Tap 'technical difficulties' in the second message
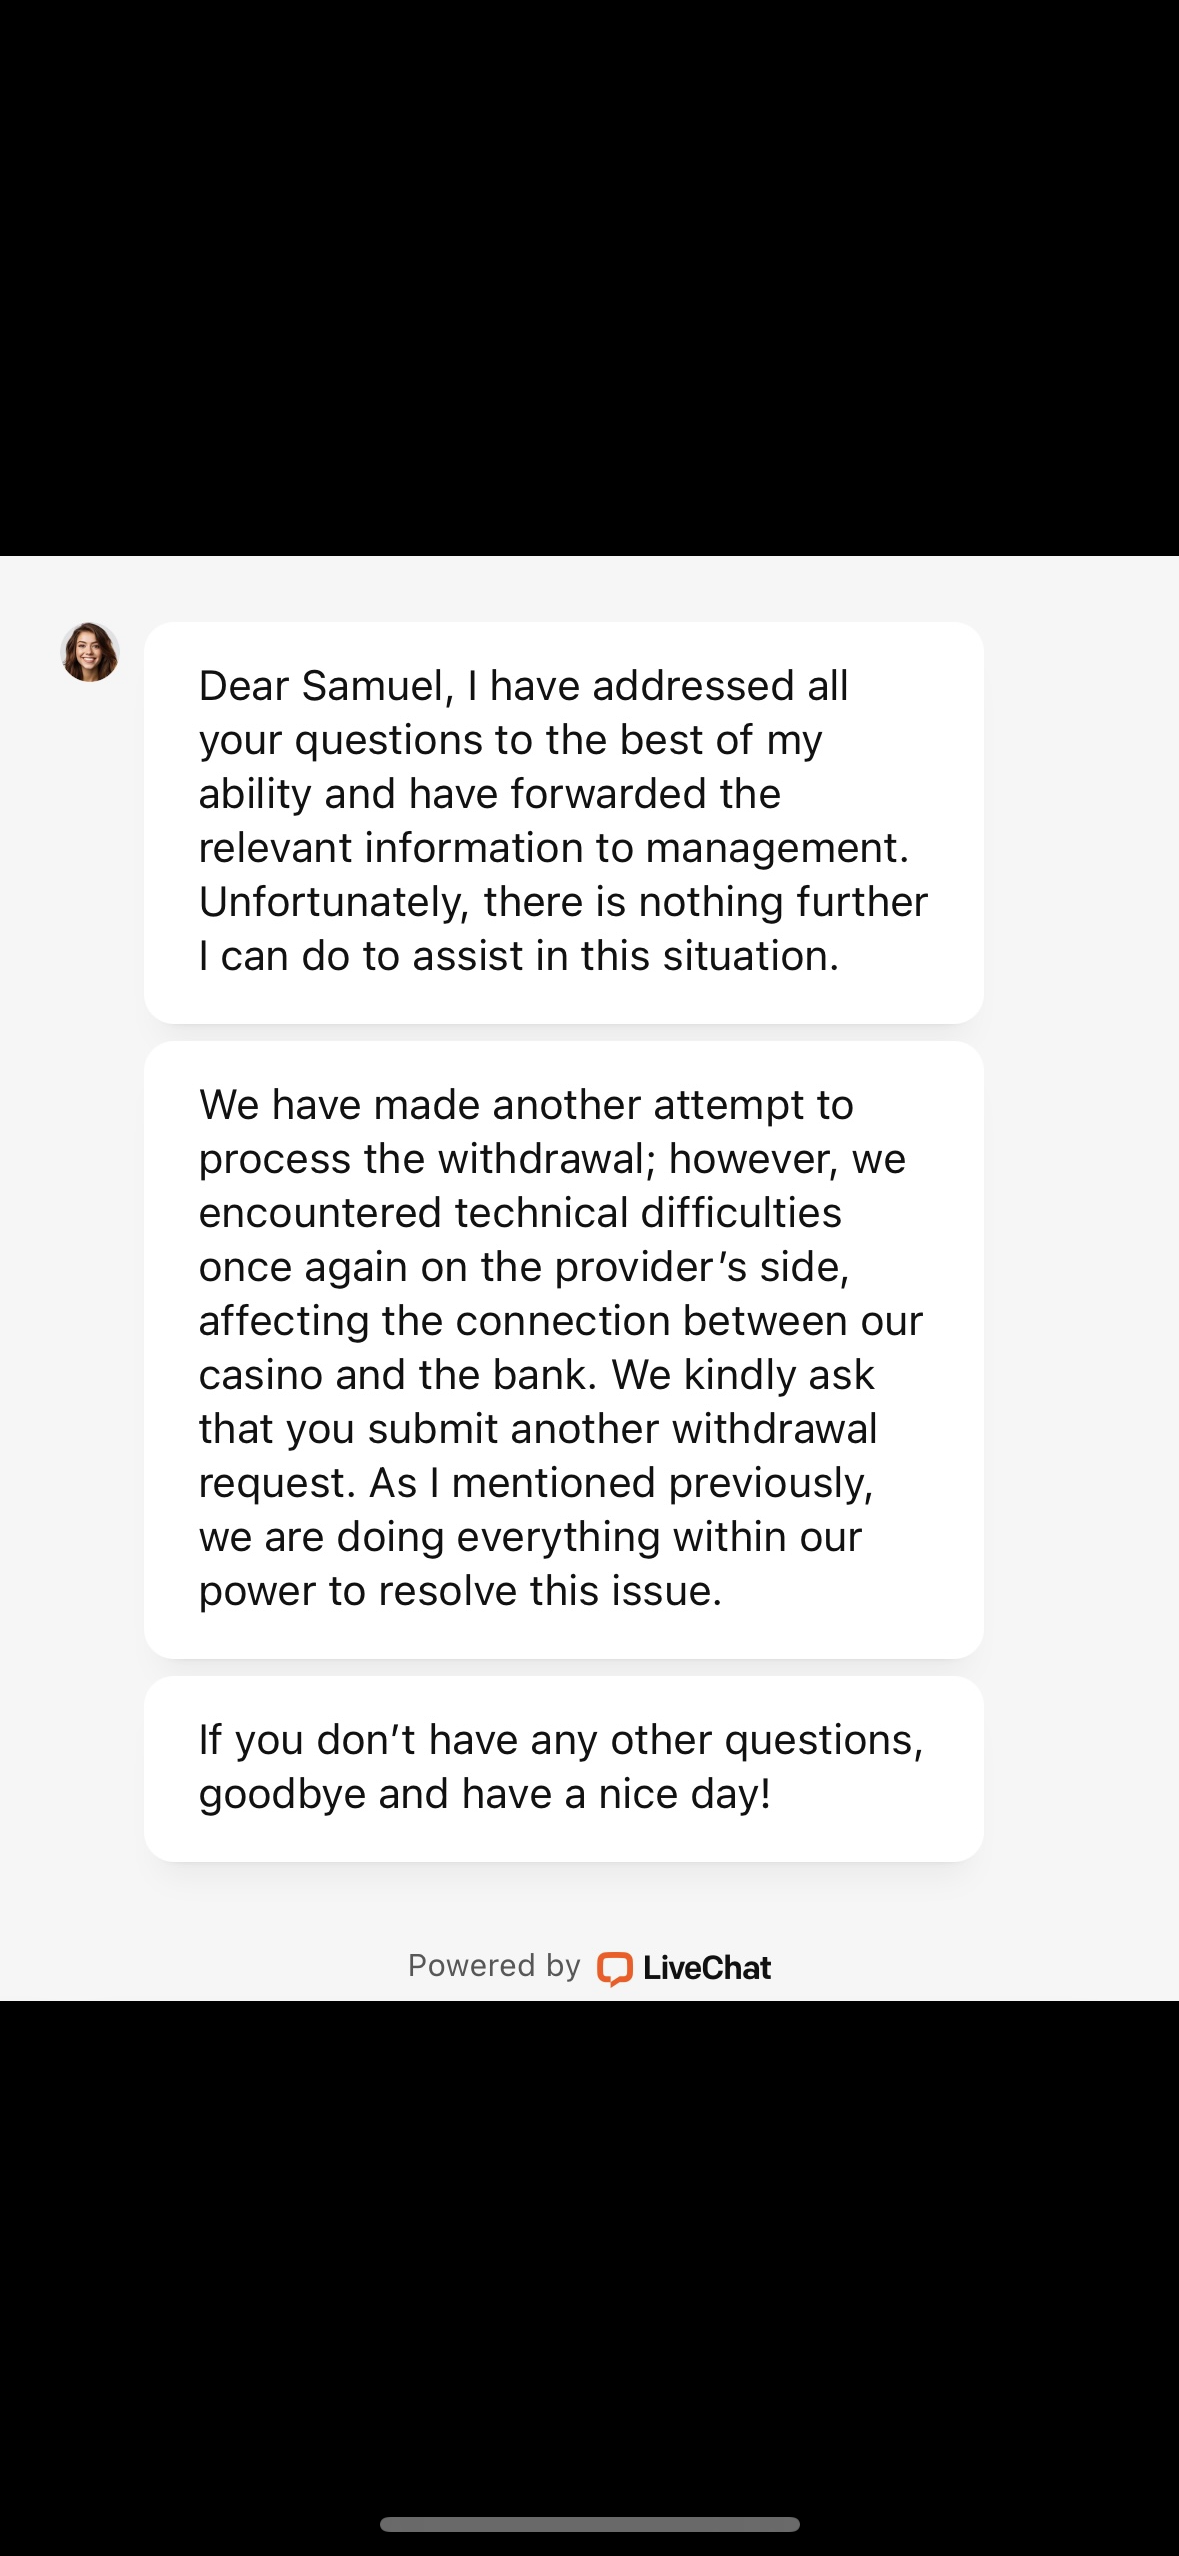Screen dimensions: 1179x2556 648,1213
